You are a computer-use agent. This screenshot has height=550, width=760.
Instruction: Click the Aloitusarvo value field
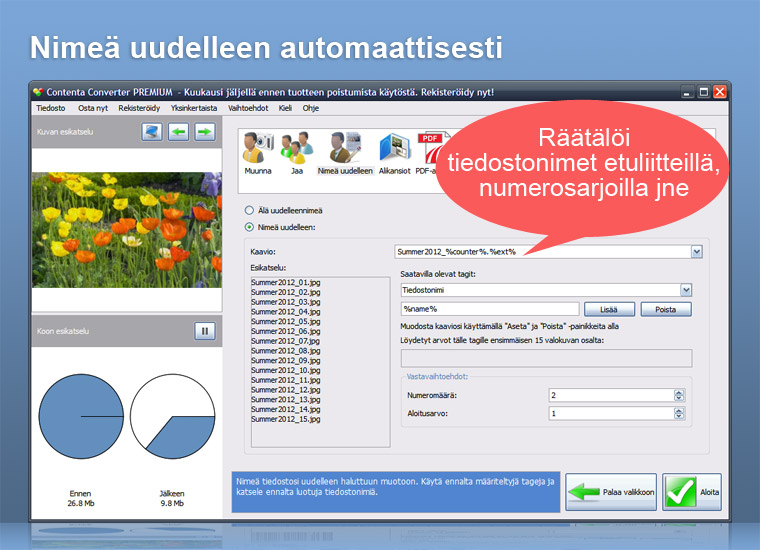coord(611,414)
